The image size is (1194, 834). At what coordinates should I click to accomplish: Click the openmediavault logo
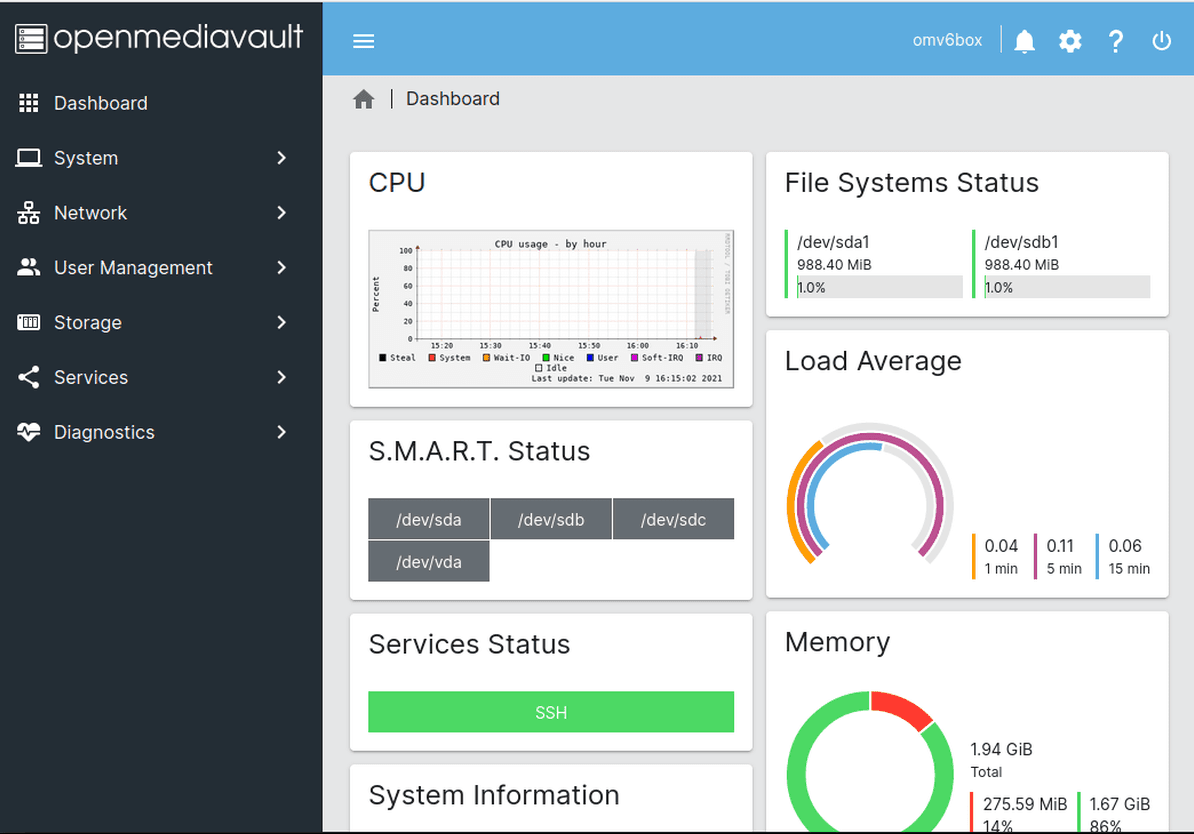[x=159, y=38]
